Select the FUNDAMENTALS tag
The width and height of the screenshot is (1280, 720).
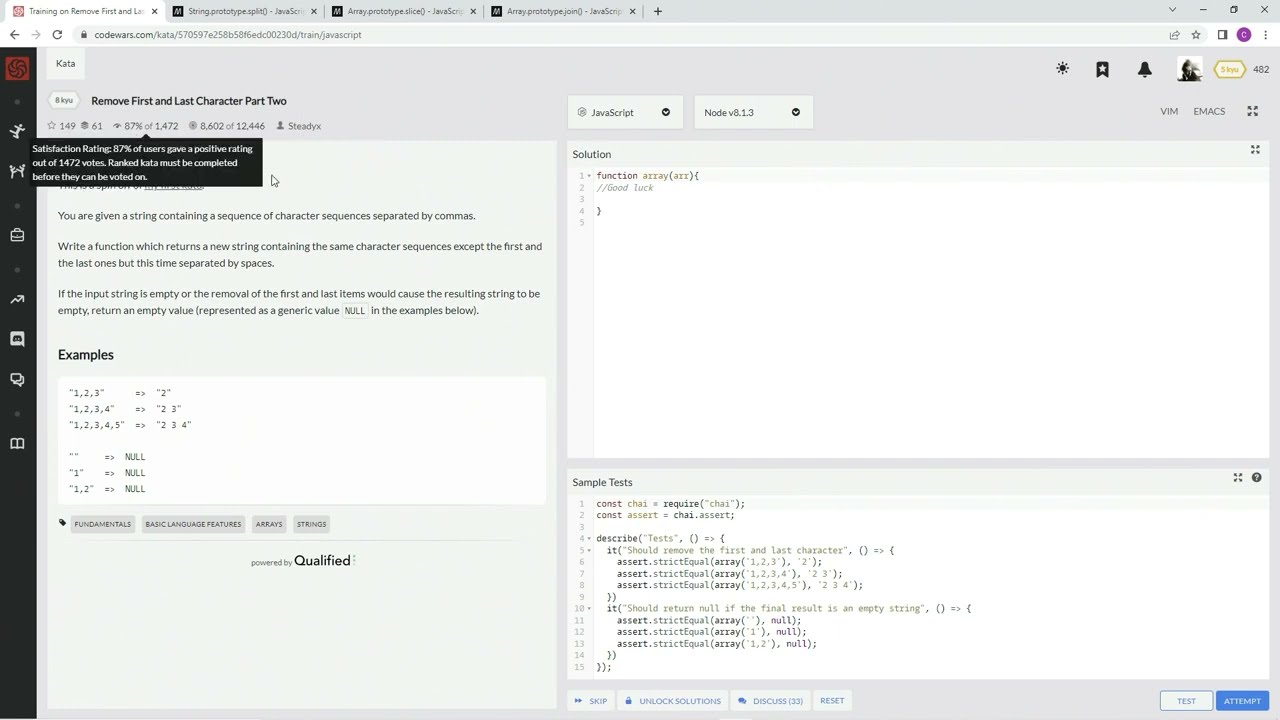click(102, 524)
